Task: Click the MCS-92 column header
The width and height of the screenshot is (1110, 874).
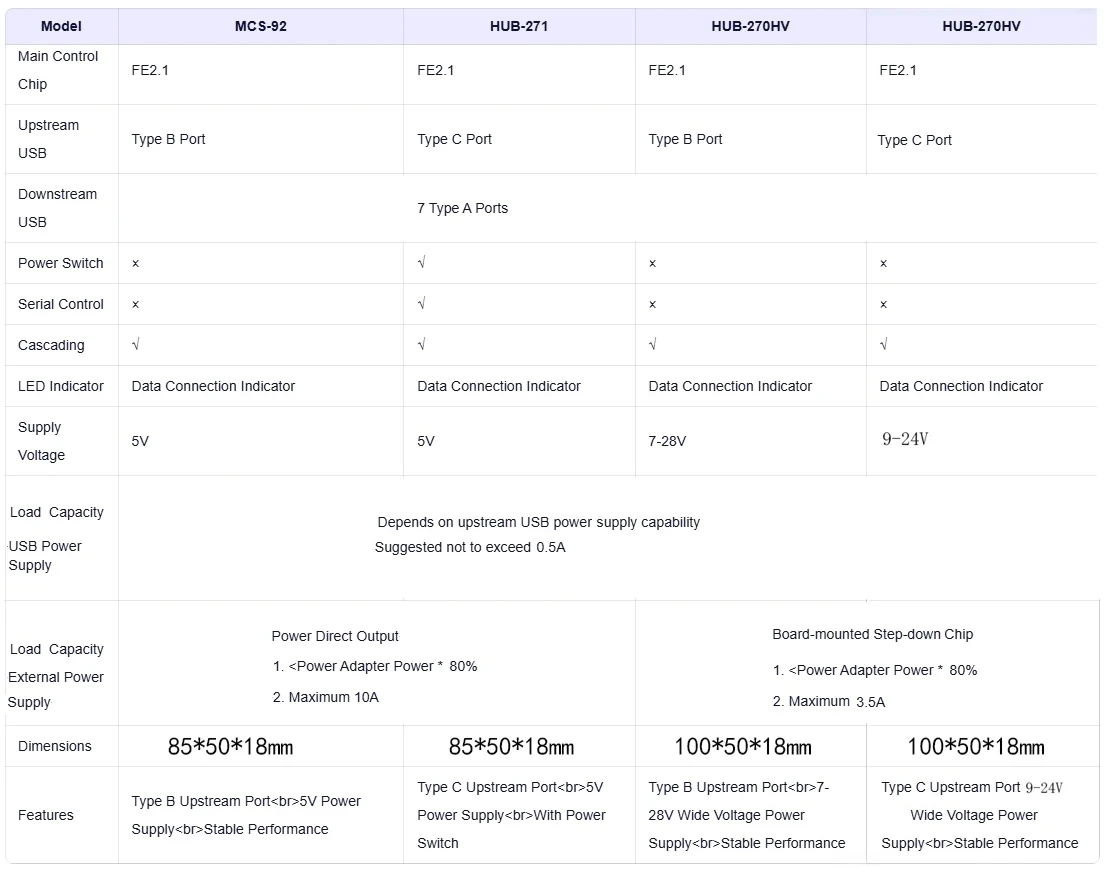Action: (261, 26)
